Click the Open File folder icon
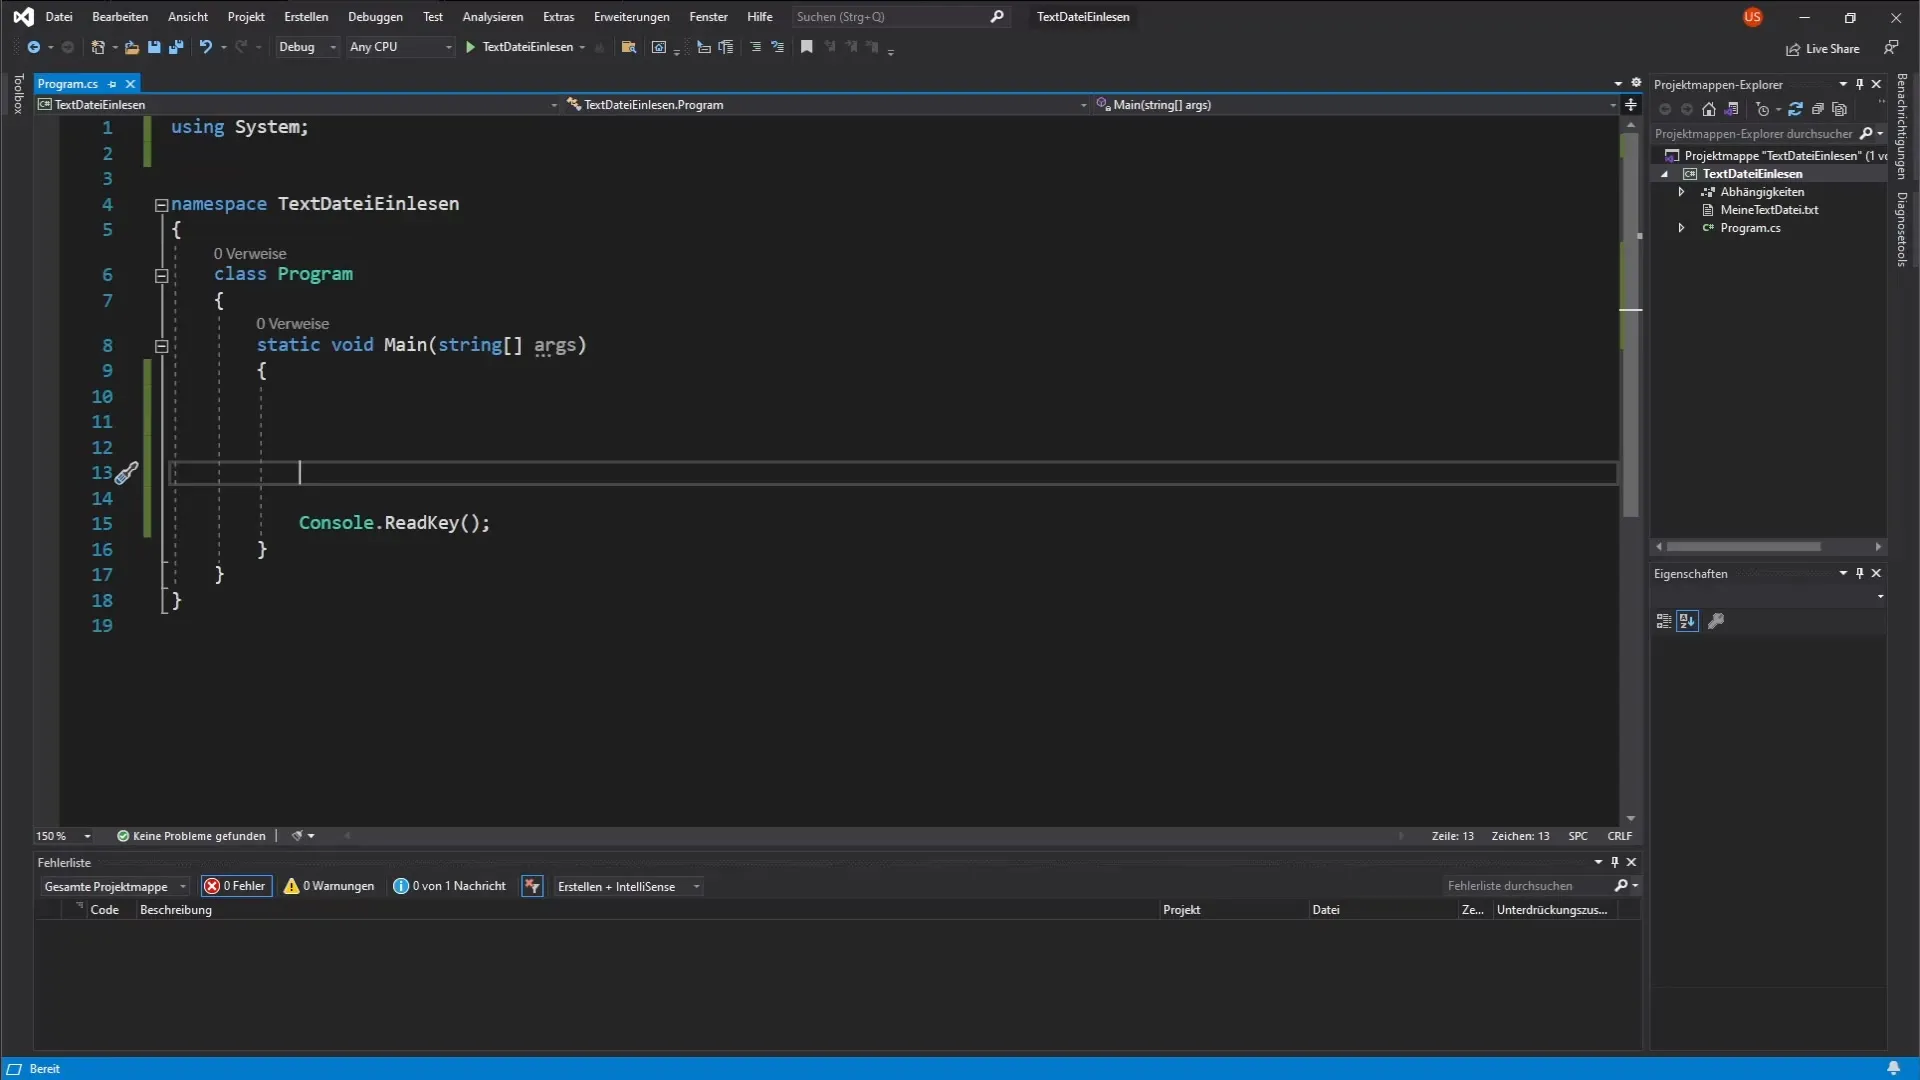 coord(131,47)
